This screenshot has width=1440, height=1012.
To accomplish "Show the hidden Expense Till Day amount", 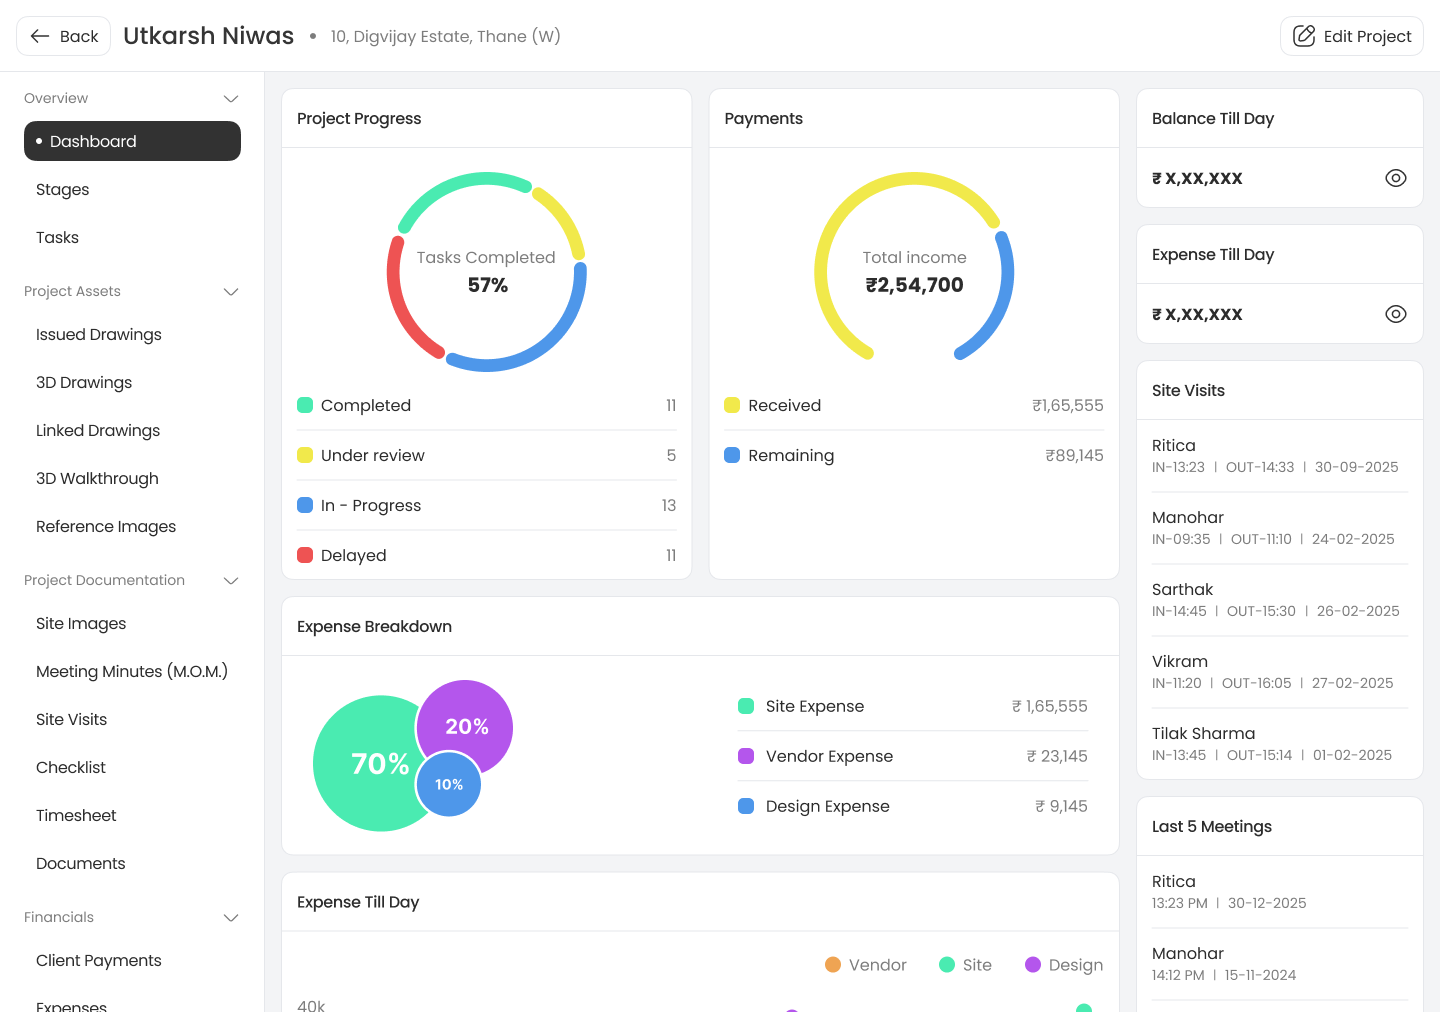I will pyautogui.click(x=1395, y=314).
